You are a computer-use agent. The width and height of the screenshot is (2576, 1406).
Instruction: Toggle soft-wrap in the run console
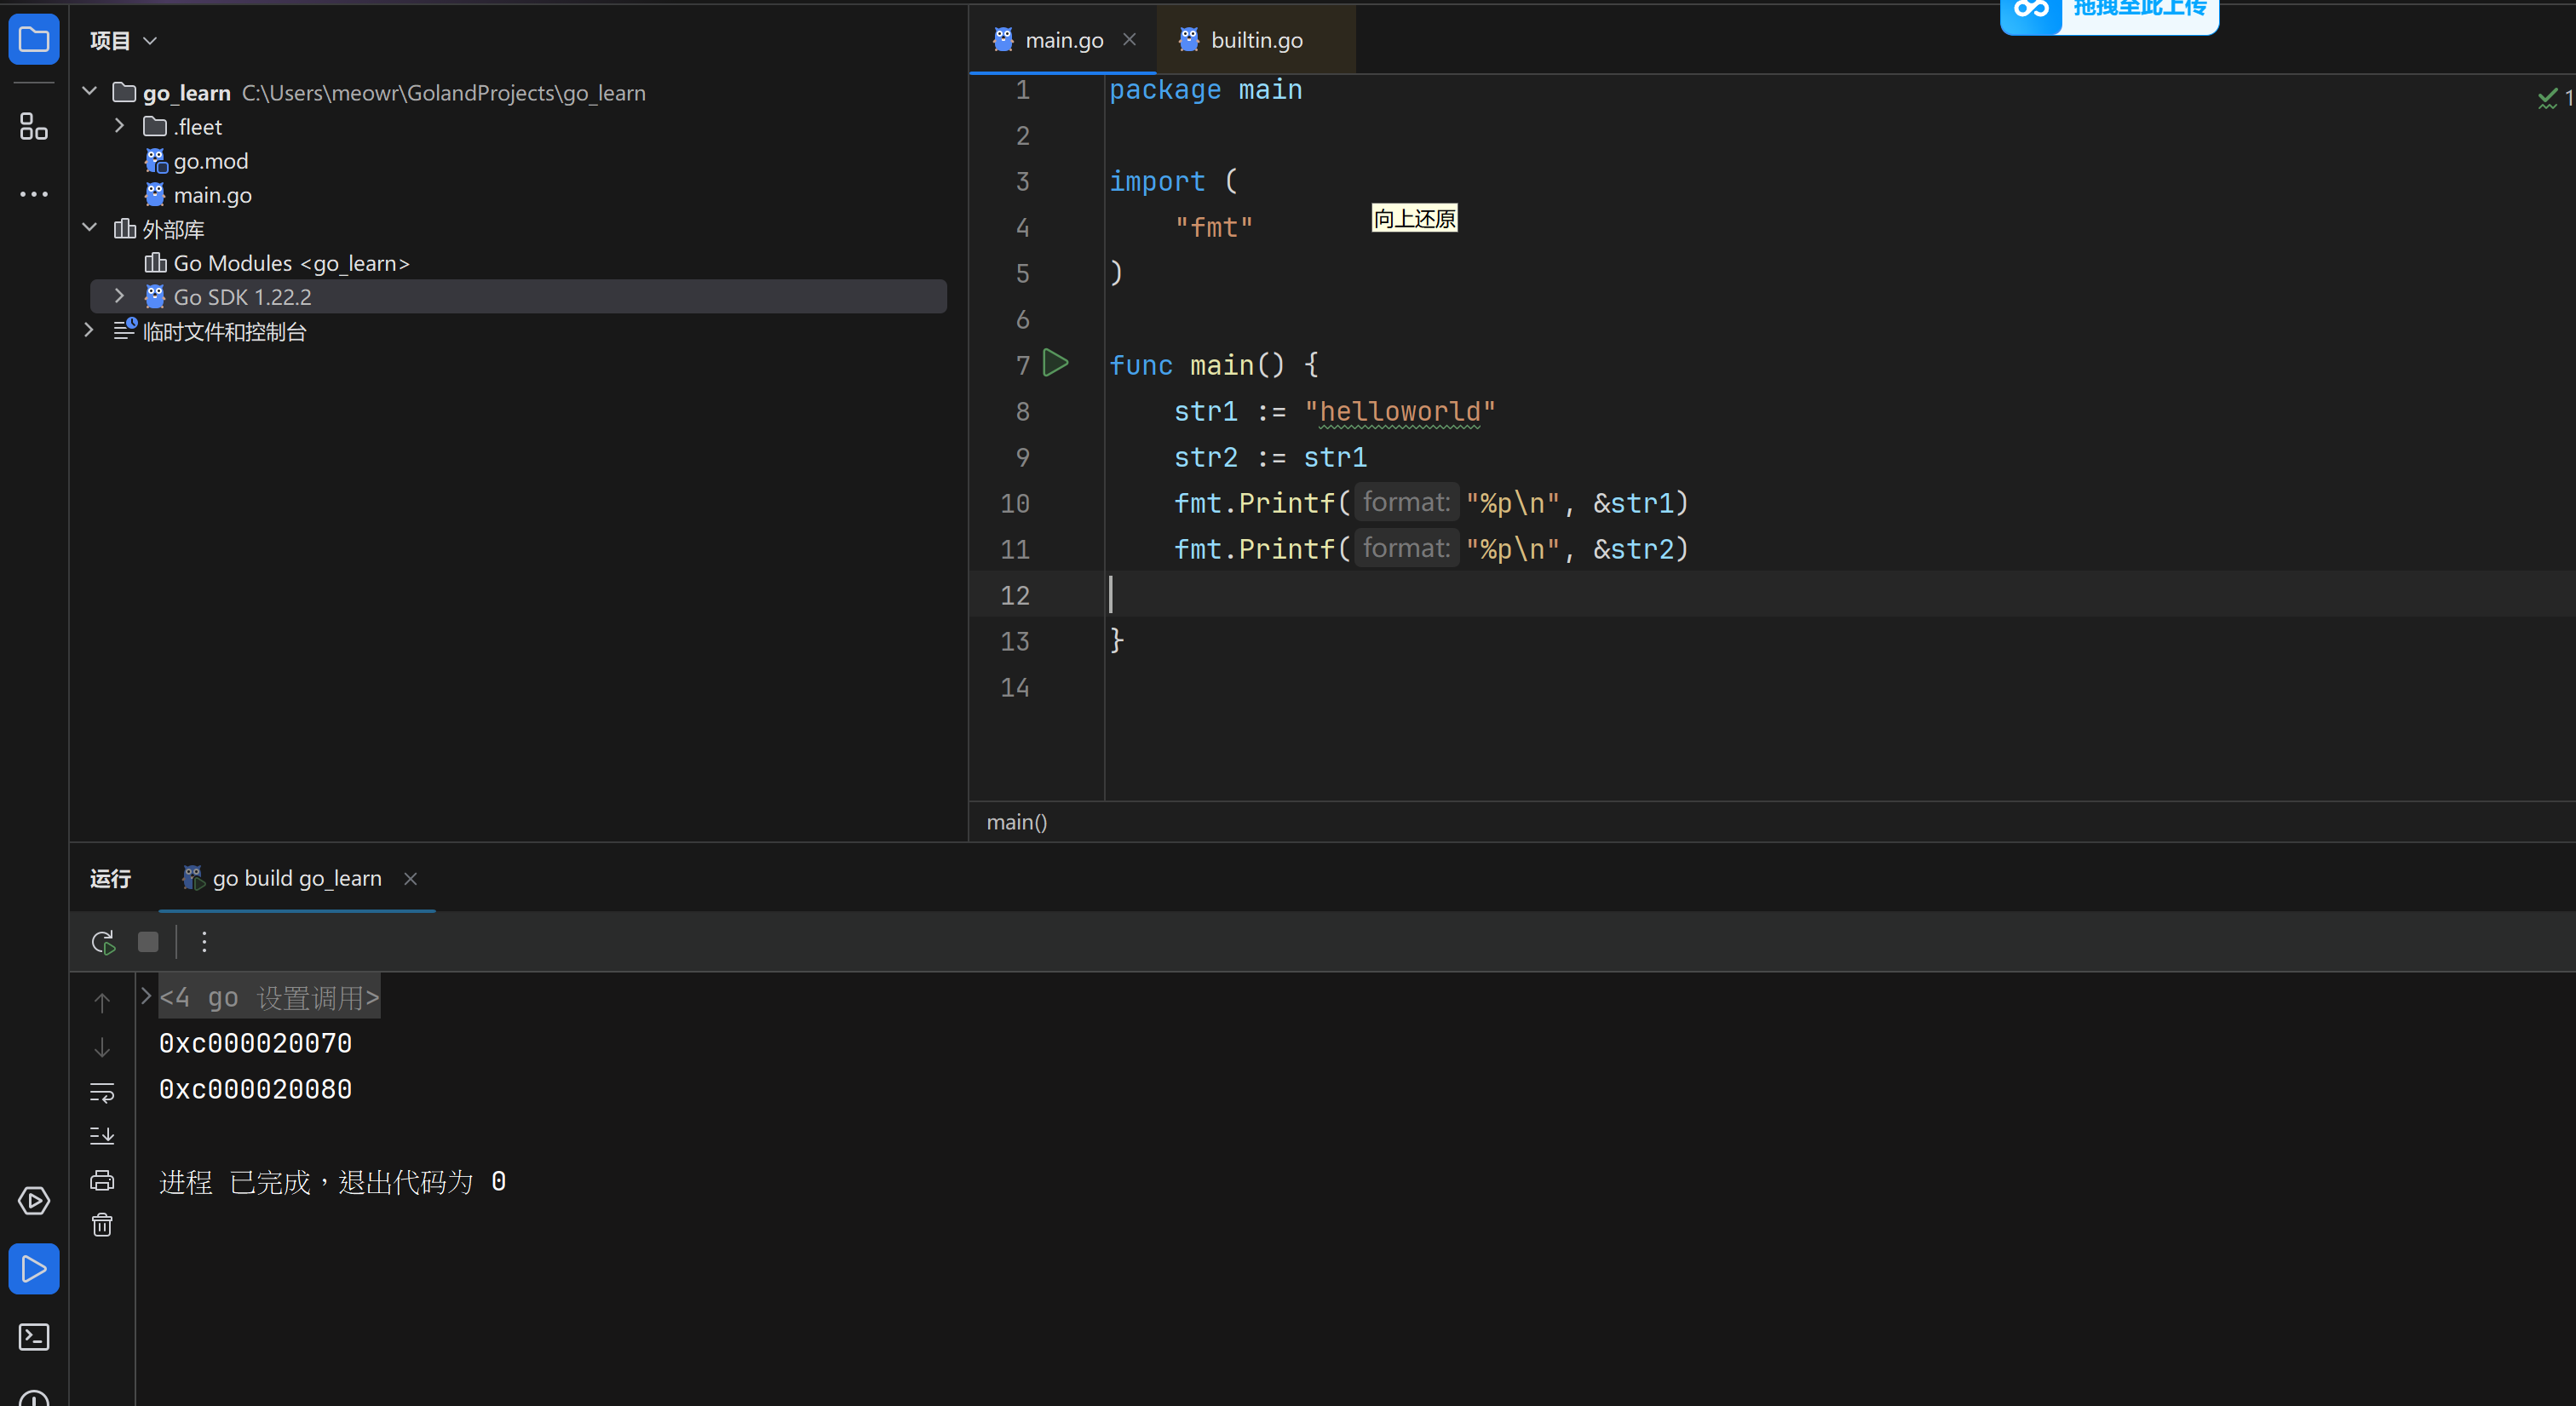coord(102,1092)
